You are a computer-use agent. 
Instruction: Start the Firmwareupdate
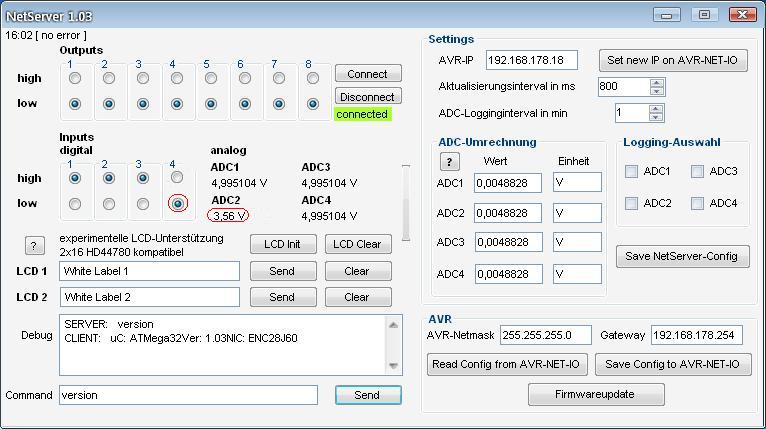[595, 394]
